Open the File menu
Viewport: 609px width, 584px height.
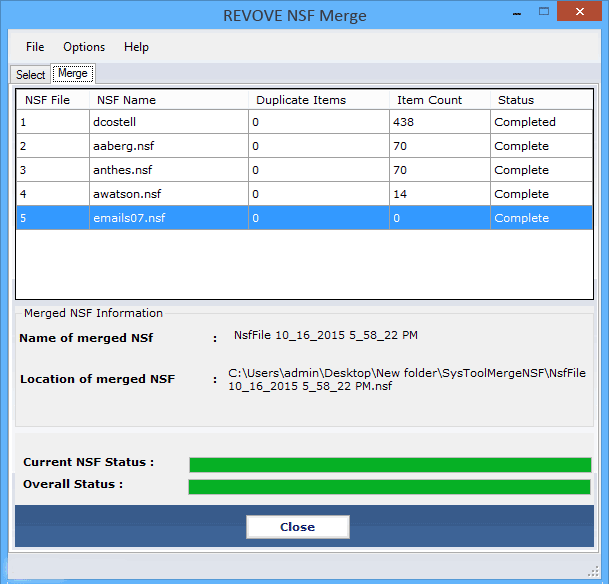[35, 47]
